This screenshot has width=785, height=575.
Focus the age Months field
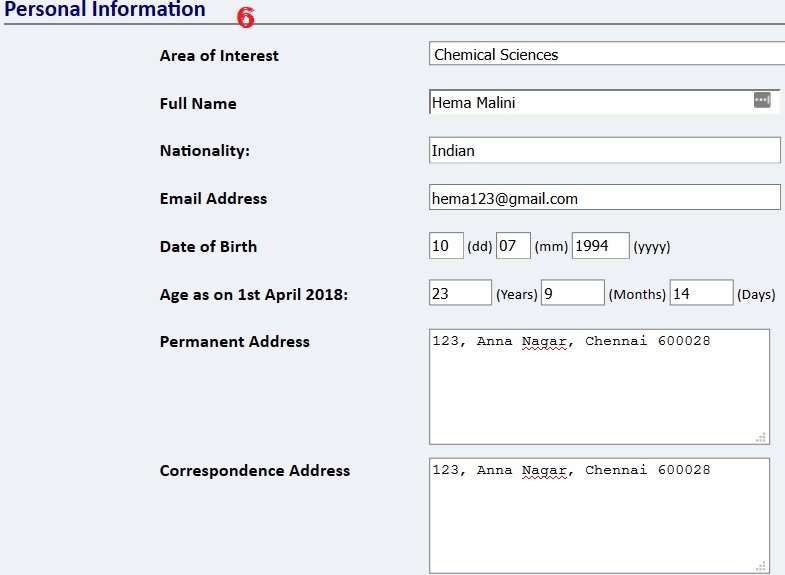click(573, 294)
